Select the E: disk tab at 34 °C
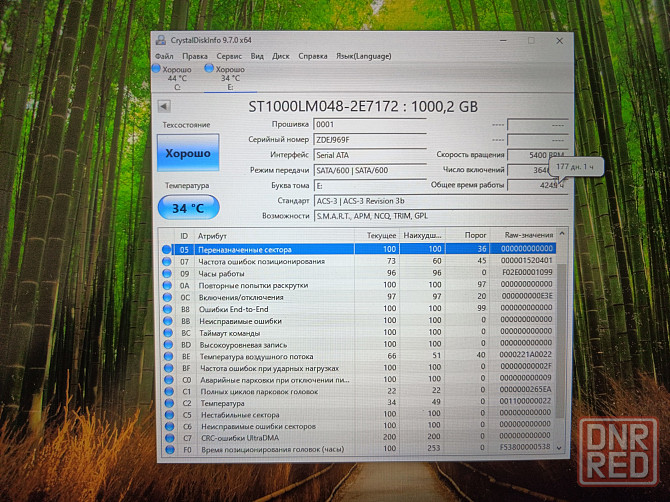This screenshot has height=502, width=670. coord(230,78)
